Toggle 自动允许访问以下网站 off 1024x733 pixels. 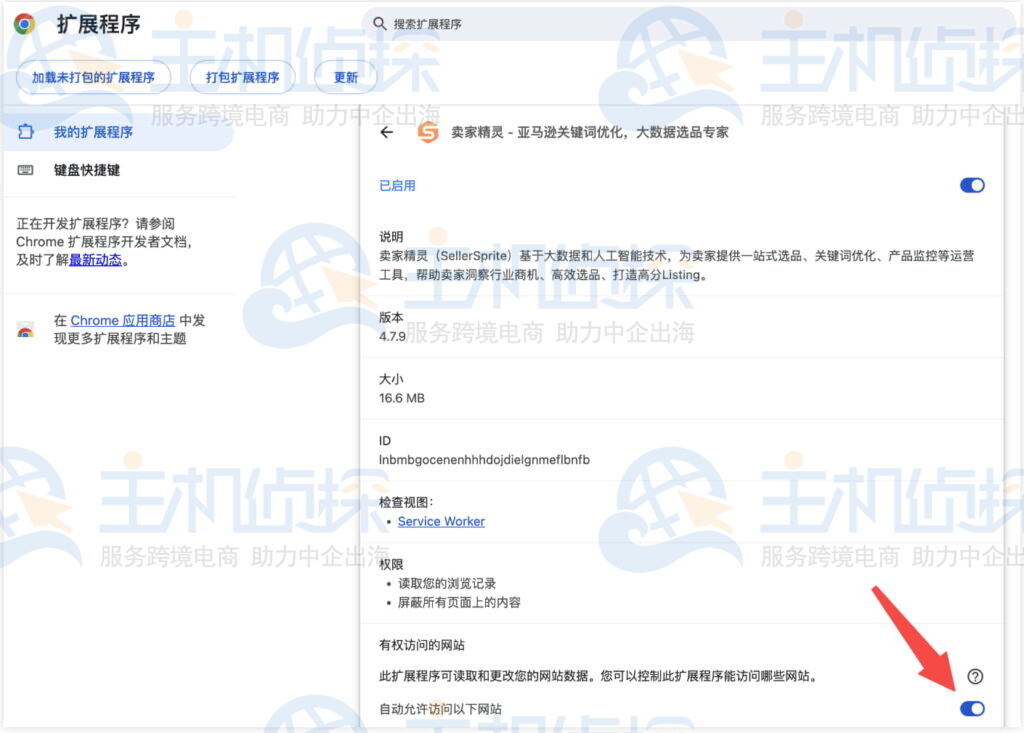point(971,708)
